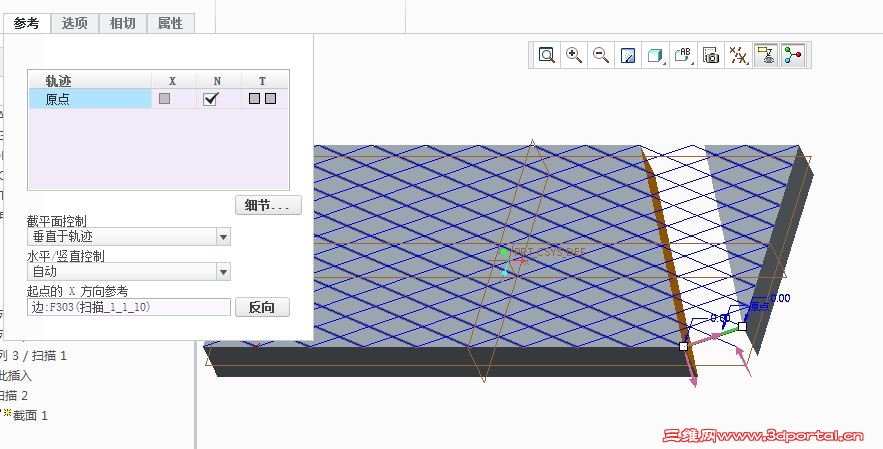
Task: Uncheck the N checkbox for 原点 trajectory
Action: 211,99
